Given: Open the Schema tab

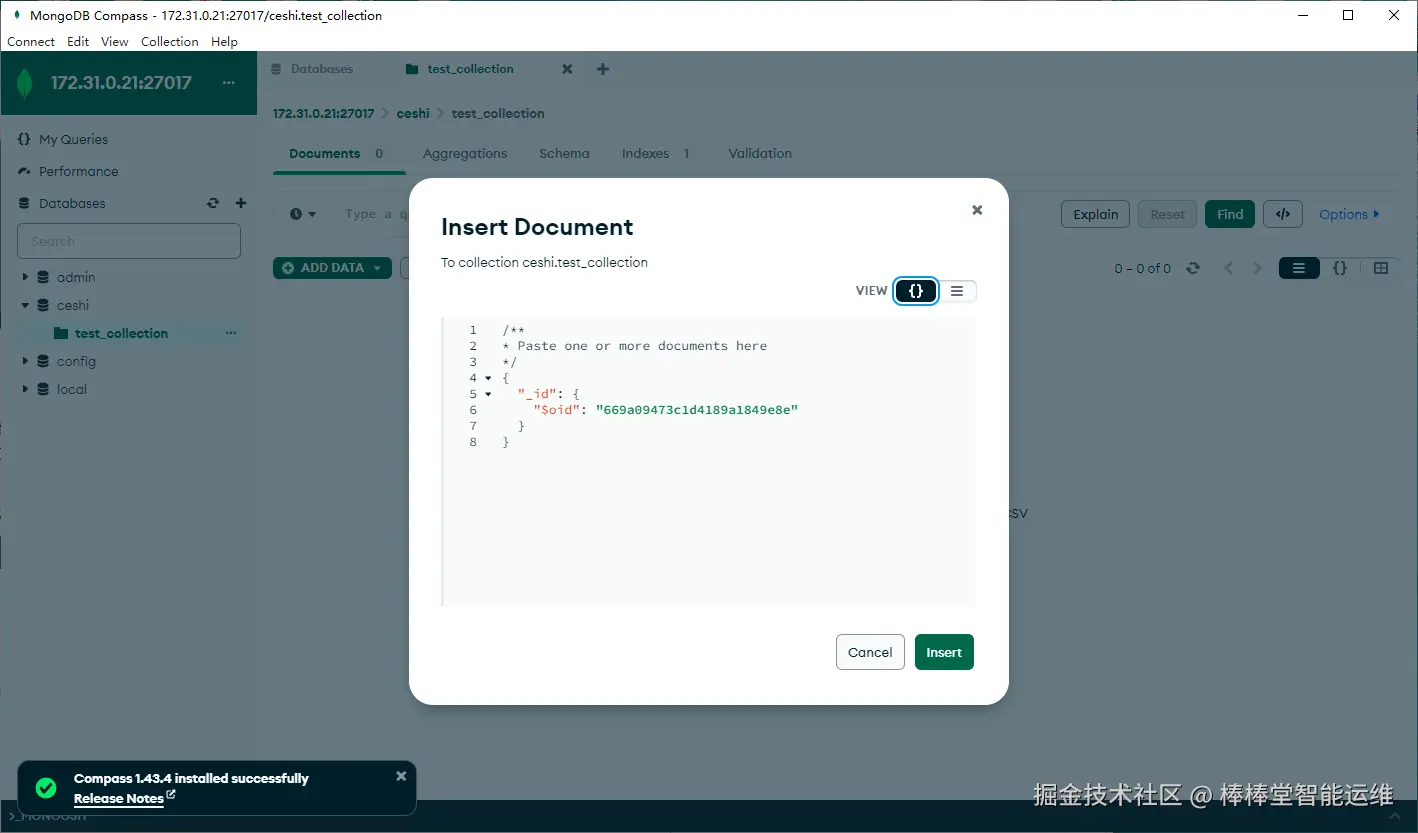Looking at the screenshot, I should pyautogui.click(x=564, y=153).
